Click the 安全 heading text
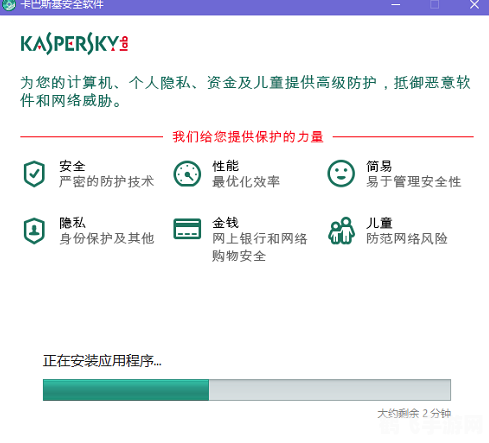The height and width of the screenshot is (443, 489). click(x=72, y=166)
